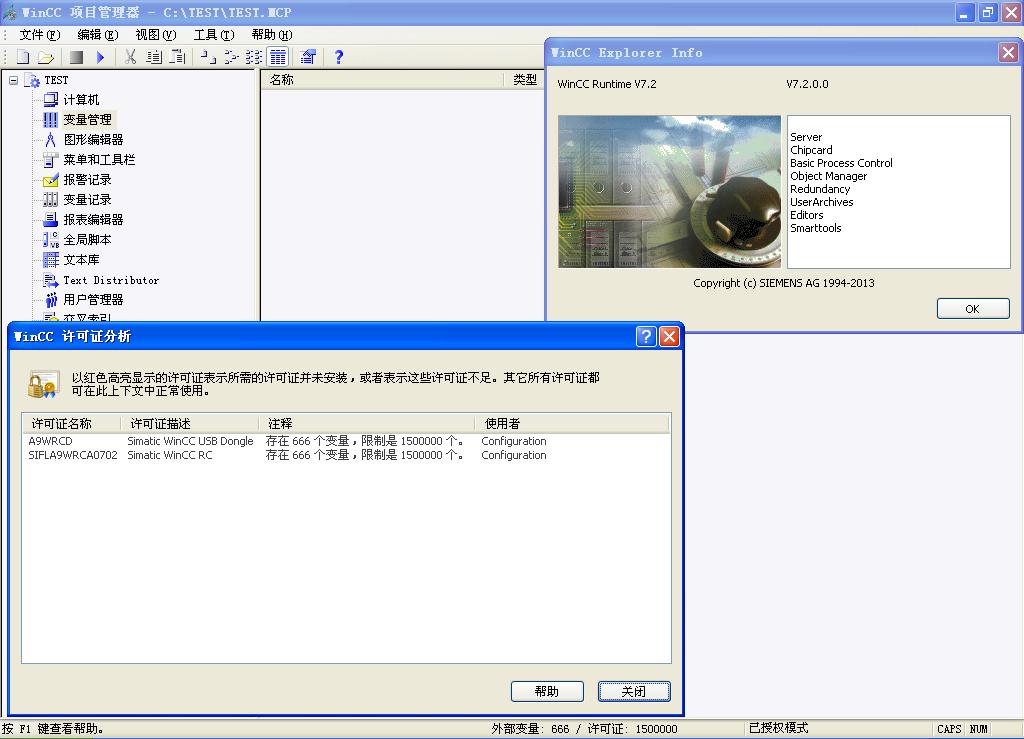Click the Cut scissors toolbar icon
This screenshot has height=739, width=1024.
pos(130,57)
